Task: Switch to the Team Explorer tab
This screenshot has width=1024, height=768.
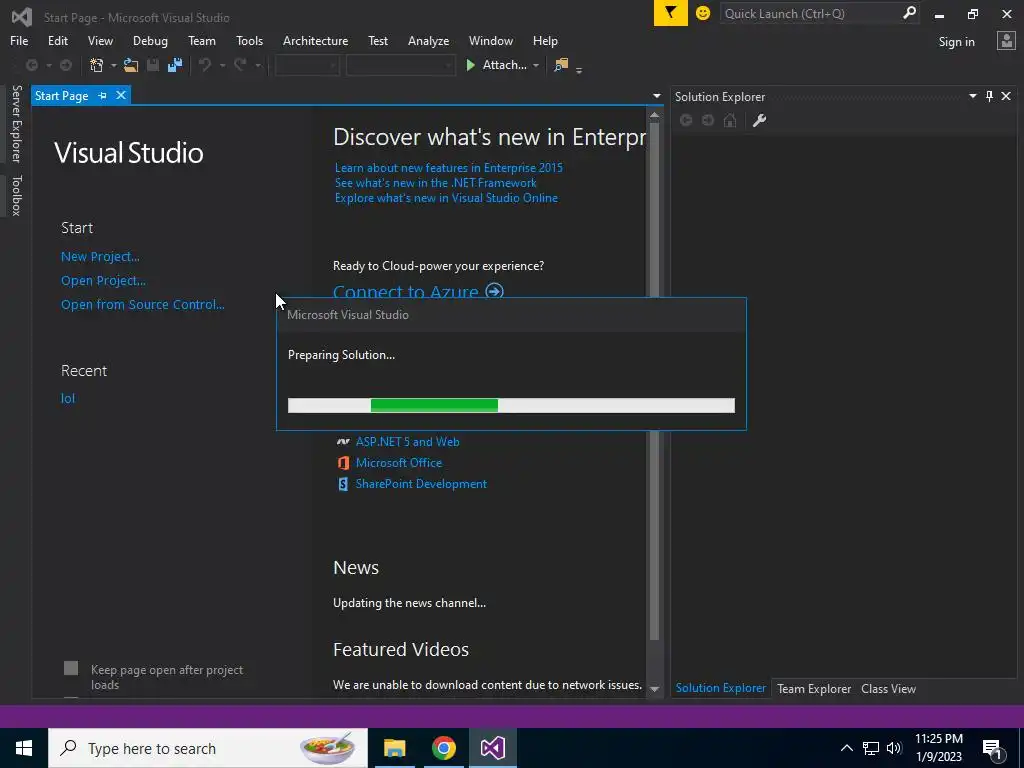Action: tap(814, 688)
